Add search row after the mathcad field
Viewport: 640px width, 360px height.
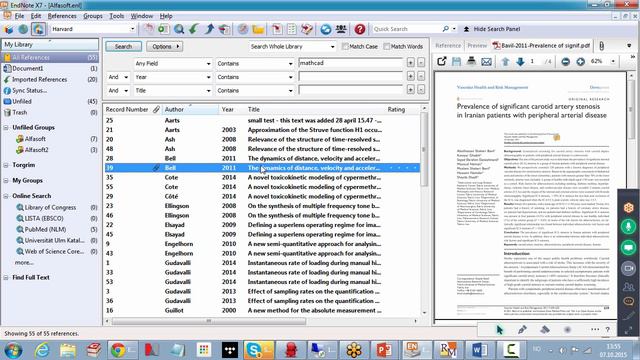pos(411,63)
